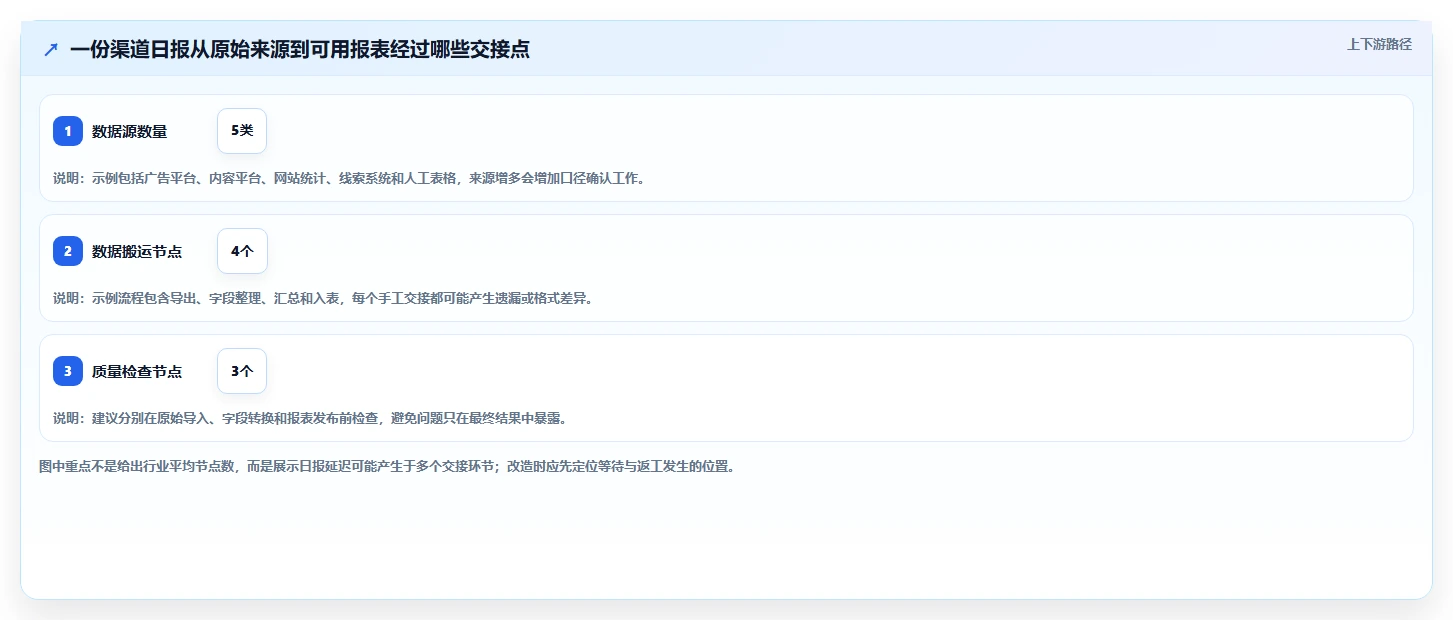Viewport: 1453px width, 620px height.
Task: Click the arrow icon beside the title
Action: pos(51,49)
